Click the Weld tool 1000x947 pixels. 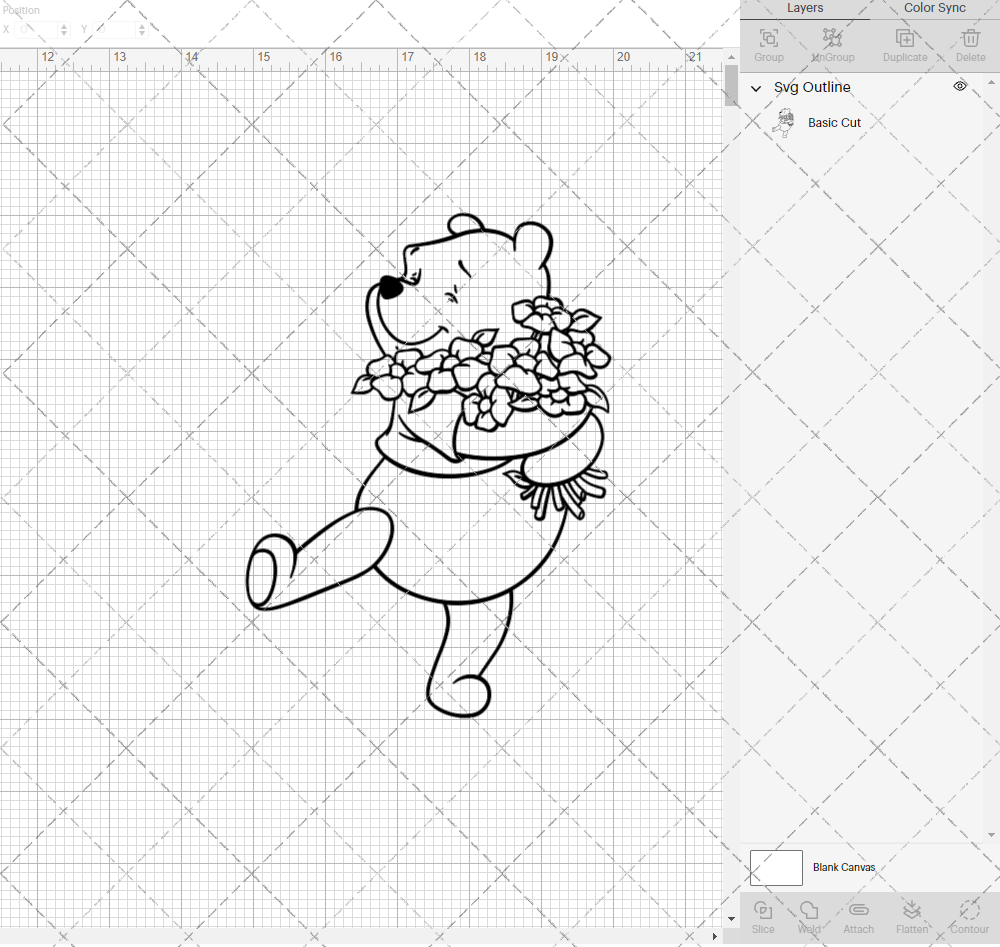pyautogui.click(x=808, y=915)
